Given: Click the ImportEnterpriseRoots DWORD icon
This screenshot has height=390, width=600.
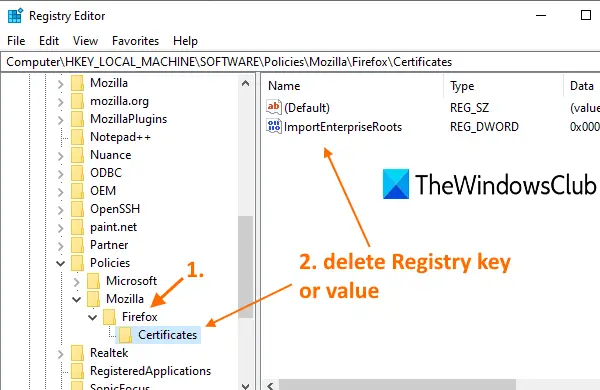Looking at the screenshot, I should pyautogui.click(x=274, y=126).
